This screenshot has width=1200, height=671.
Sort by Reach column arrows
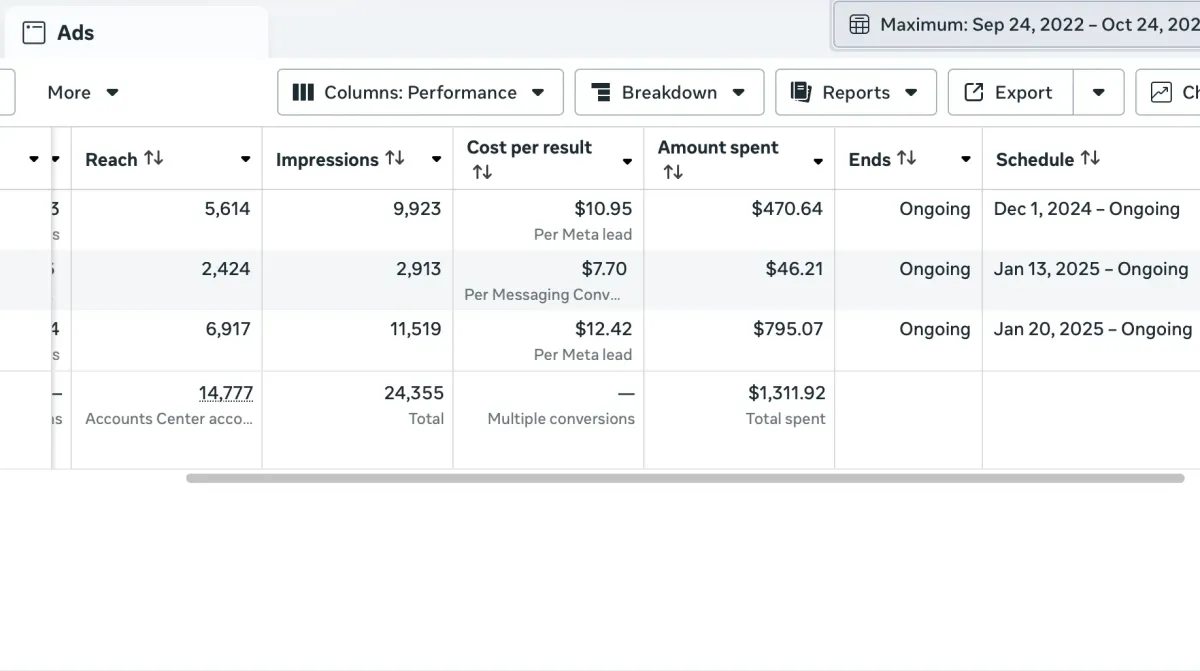(153, 158)
